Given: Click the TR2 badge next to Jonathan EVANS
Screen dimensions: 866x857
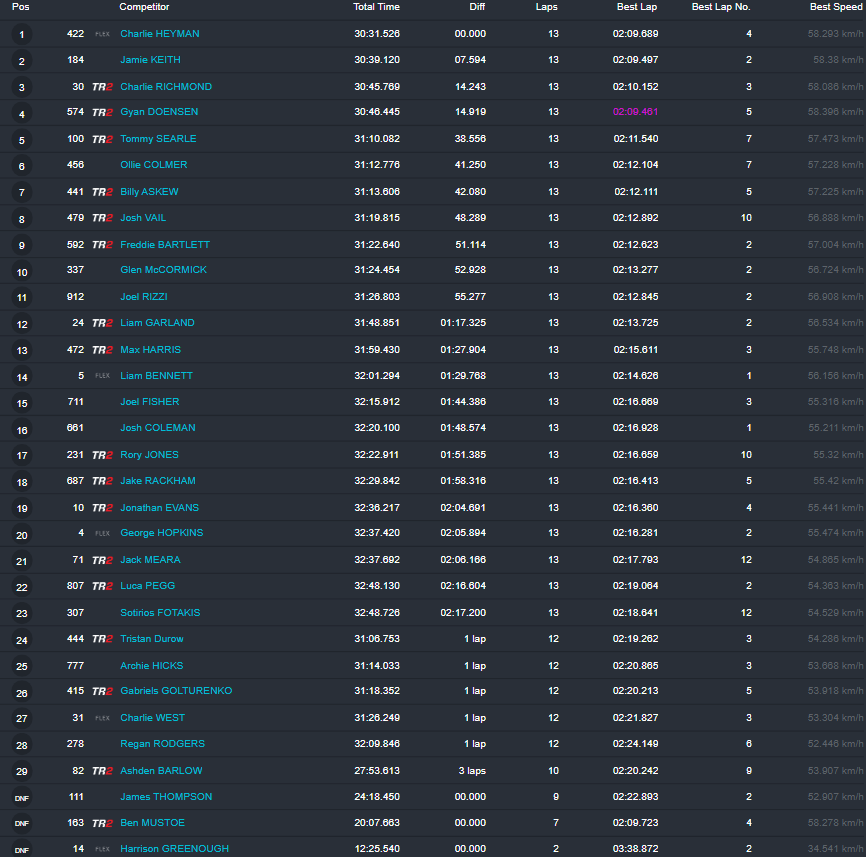Looking at the screenshot, I should click(102, 508).
